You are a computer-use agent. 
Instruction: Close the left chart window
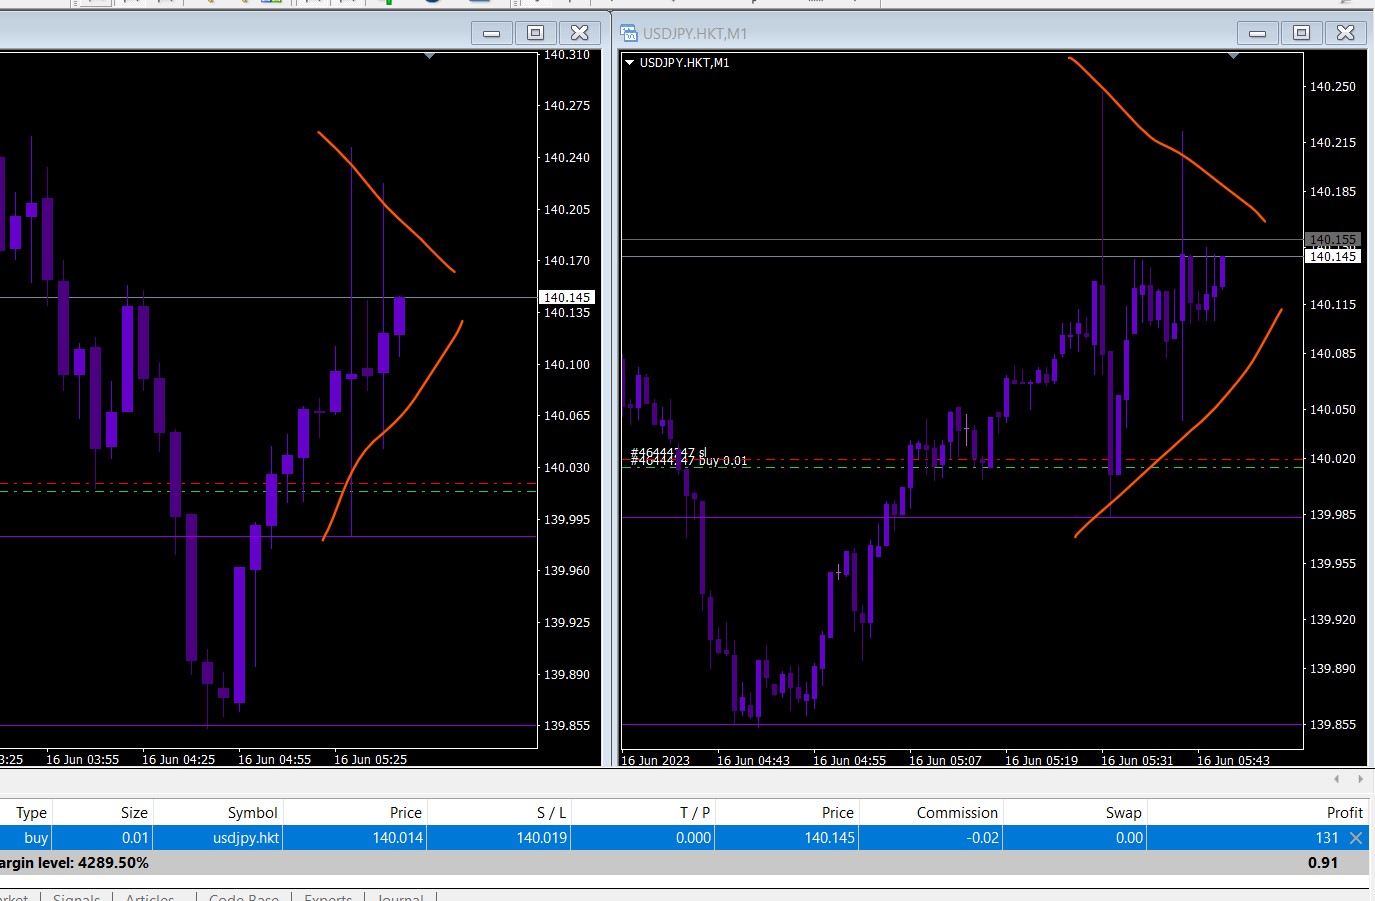(580, 33)
